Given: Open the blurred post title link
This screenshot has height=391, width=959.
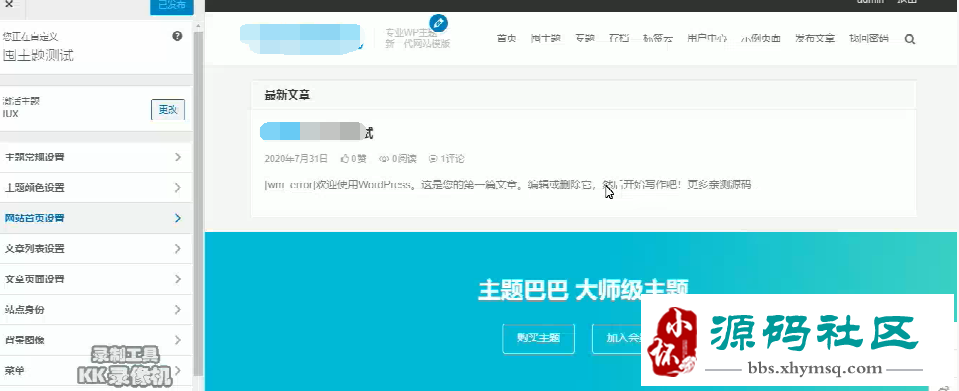Looking at the screenshot, I should point(316,132).
